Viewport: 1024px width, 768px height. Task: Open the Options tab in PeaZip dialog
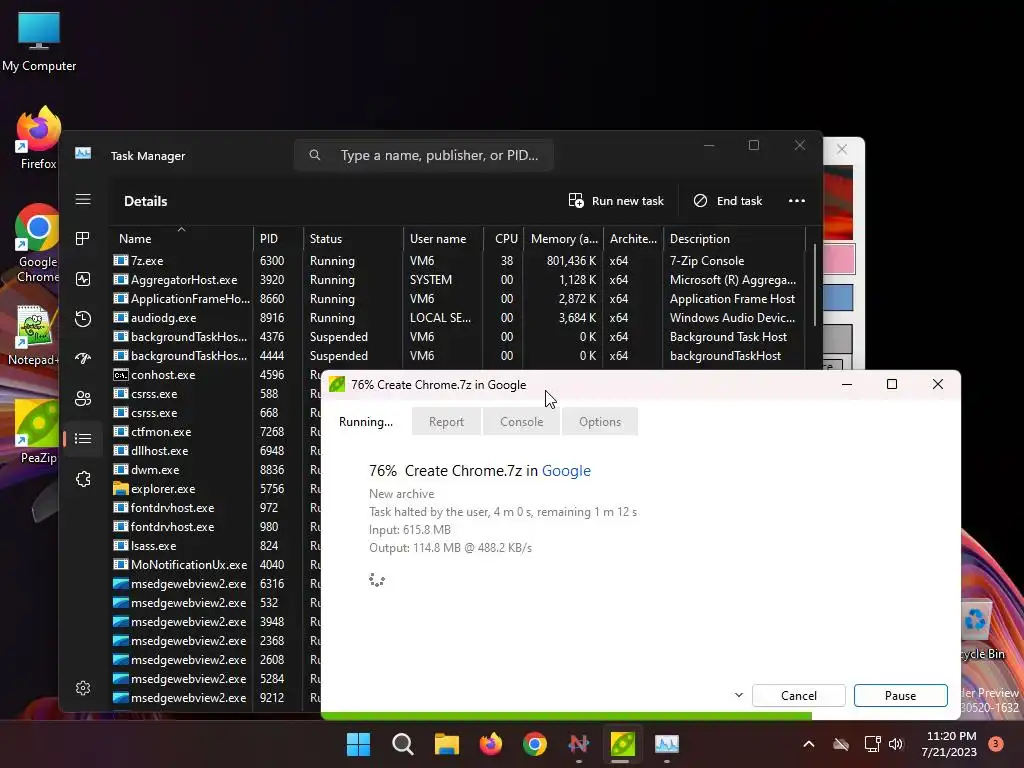[x=600, y=422]
